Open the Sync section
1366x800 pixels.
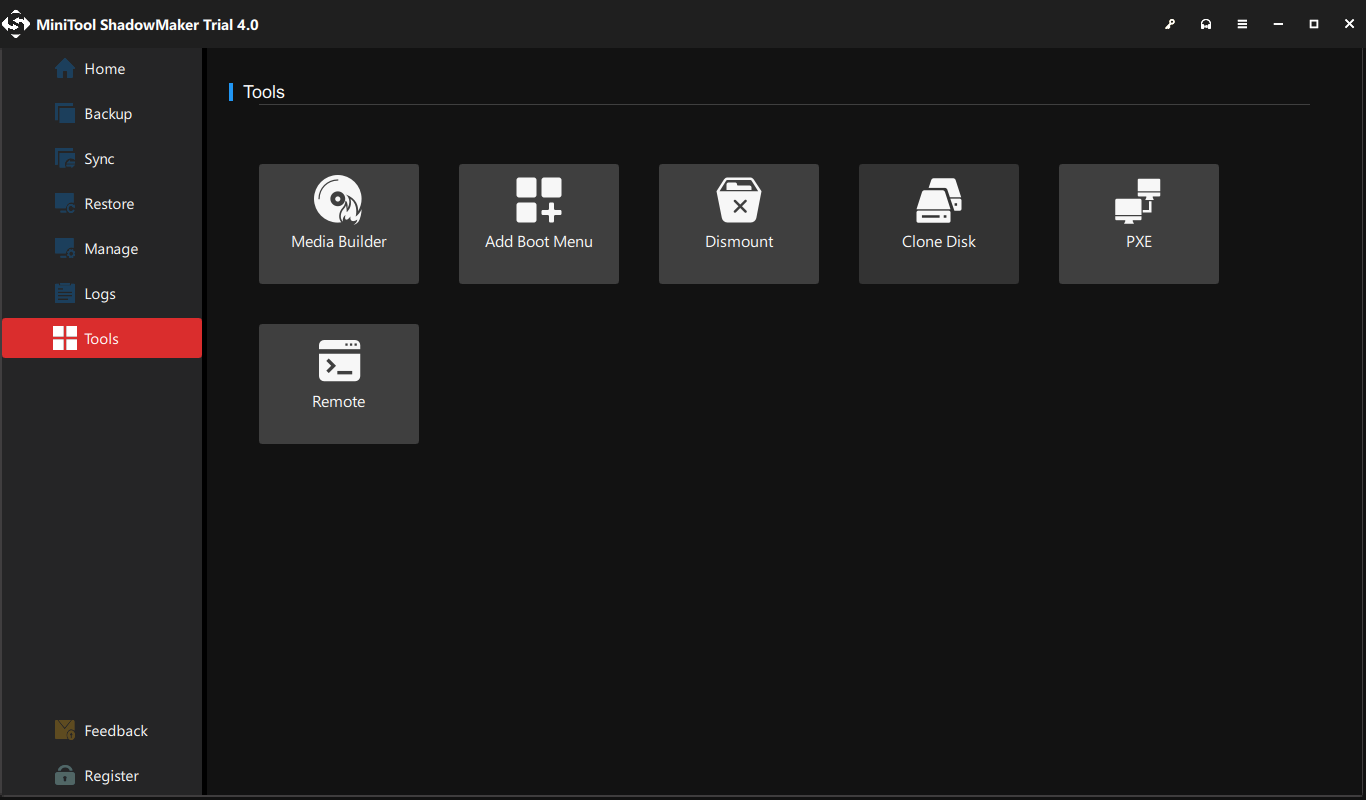(102, 159)
